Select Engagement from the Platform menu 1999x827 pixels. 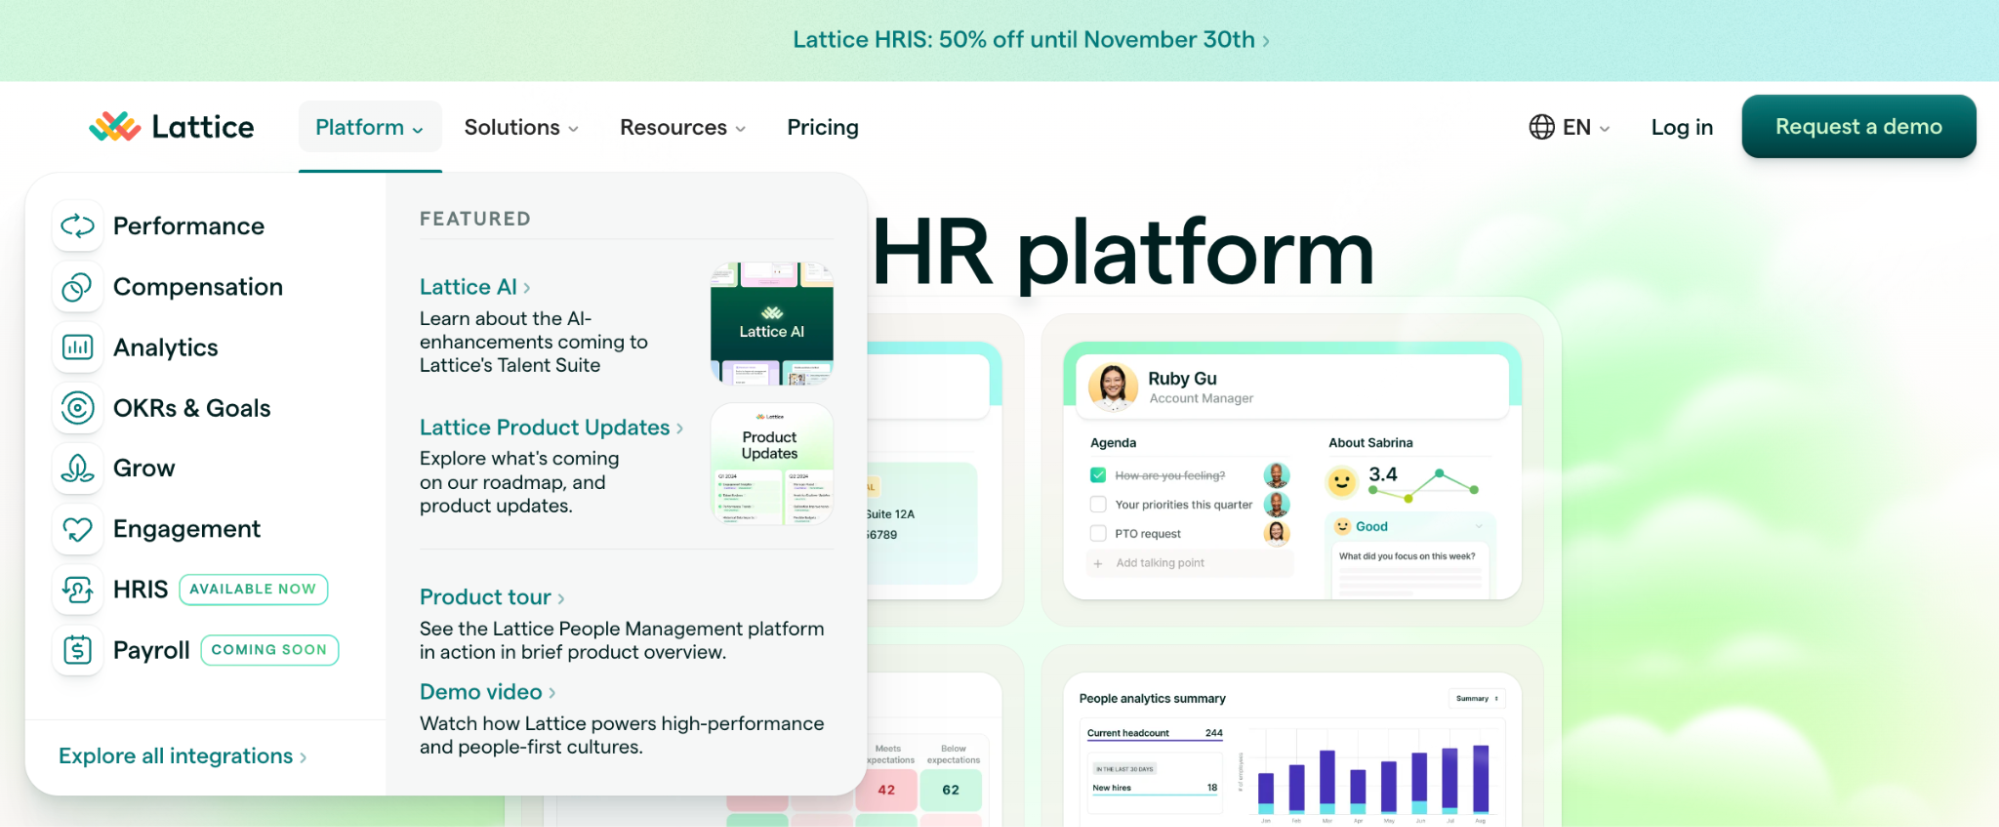(187, 529)
